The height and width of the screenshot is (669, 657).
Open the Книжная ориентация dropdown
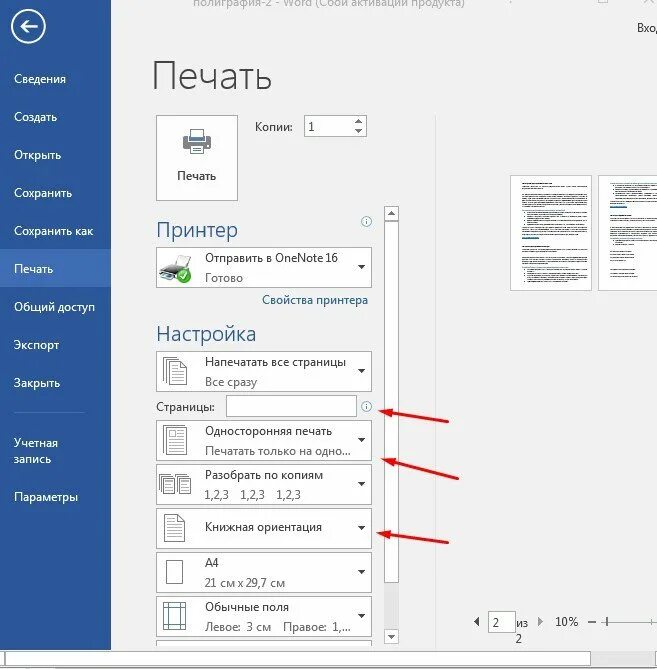264,528
